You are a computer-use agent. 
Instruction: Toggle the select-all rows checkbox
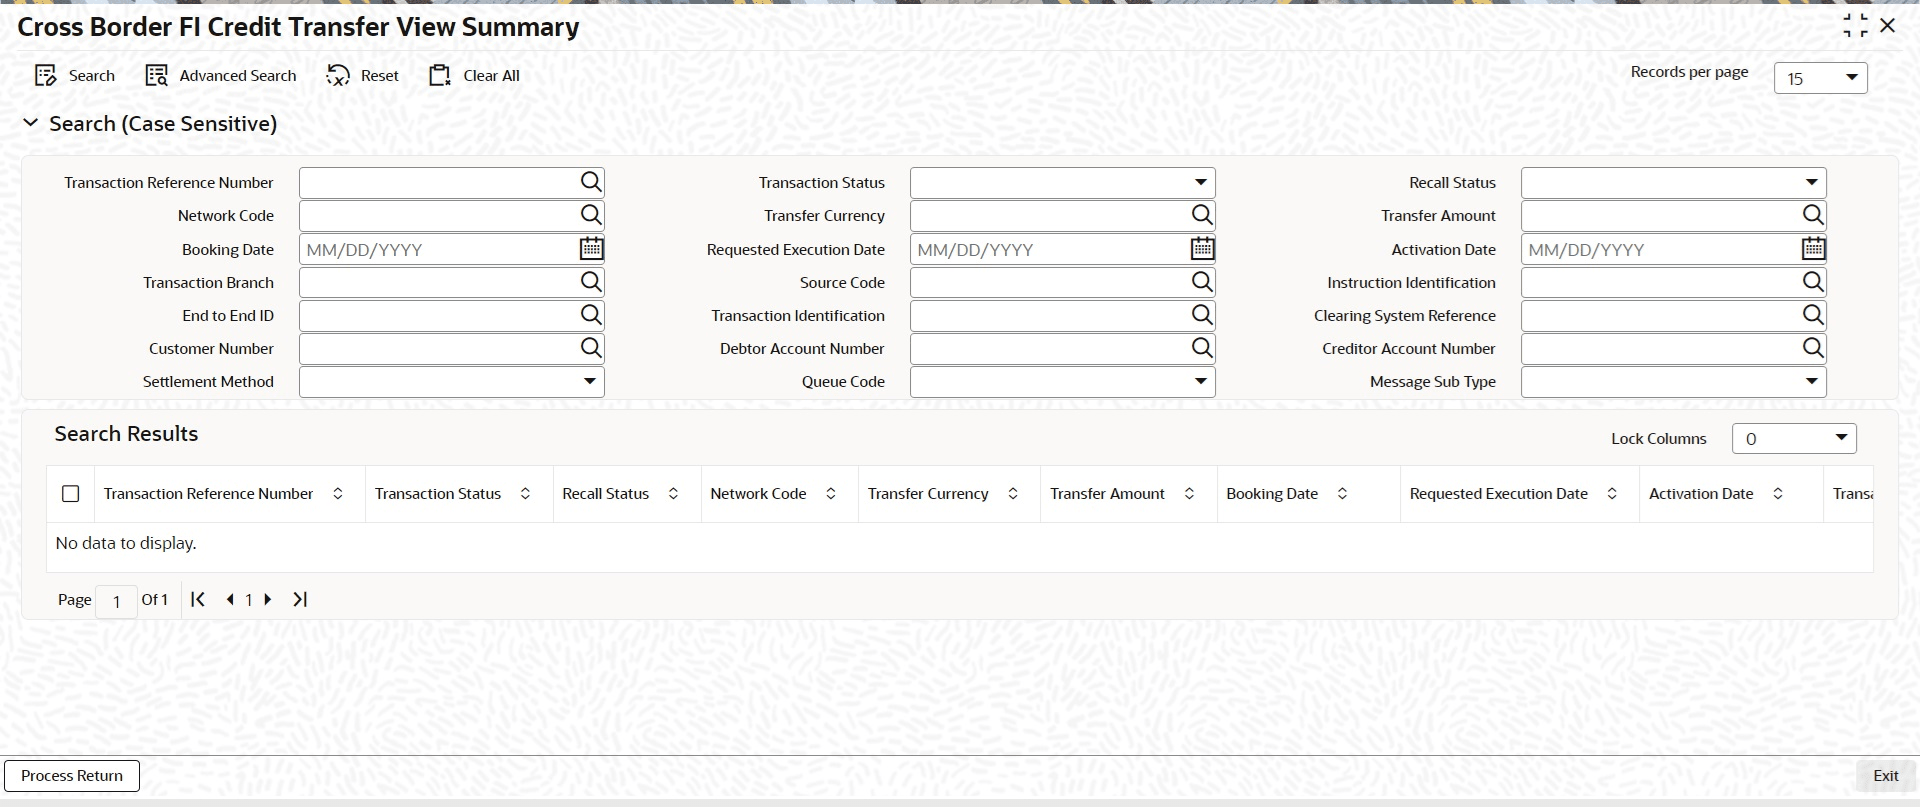click(x=70, y=494)
